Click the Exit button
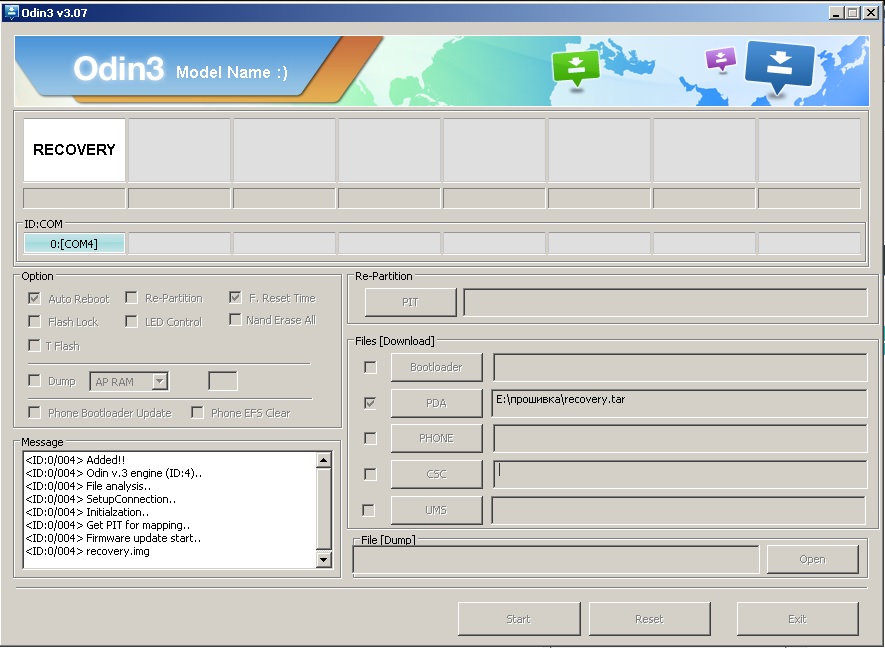This screenshot has width=885, height=648. pos(798,619)
